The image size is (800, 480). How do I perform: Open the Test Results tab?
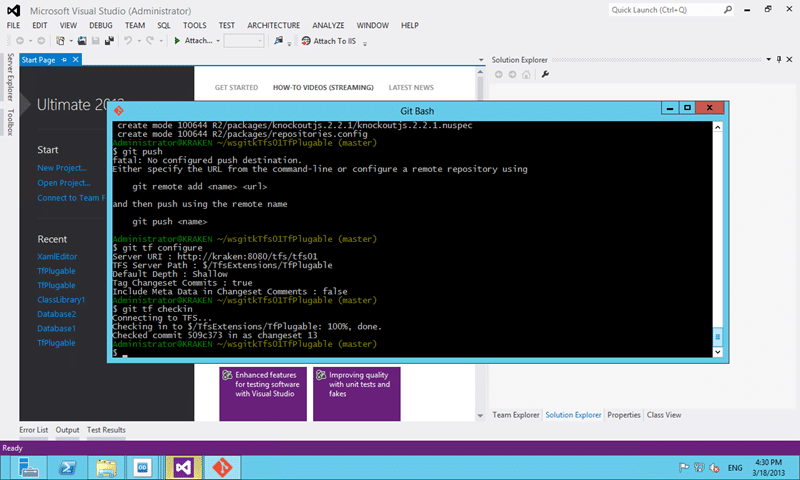tap(106, 430)
